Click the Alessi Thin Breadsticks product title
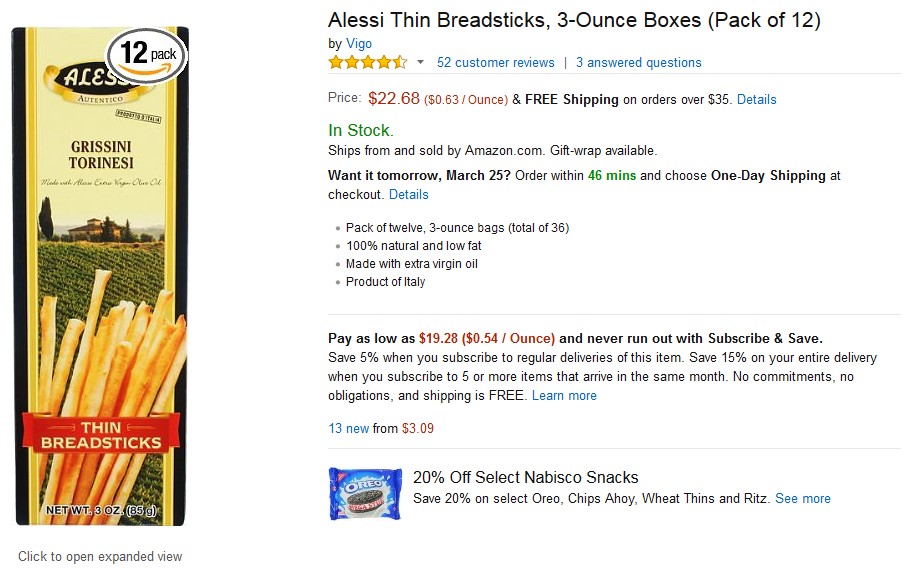This screenshot has width=917, height=568. tap(574, 20)
